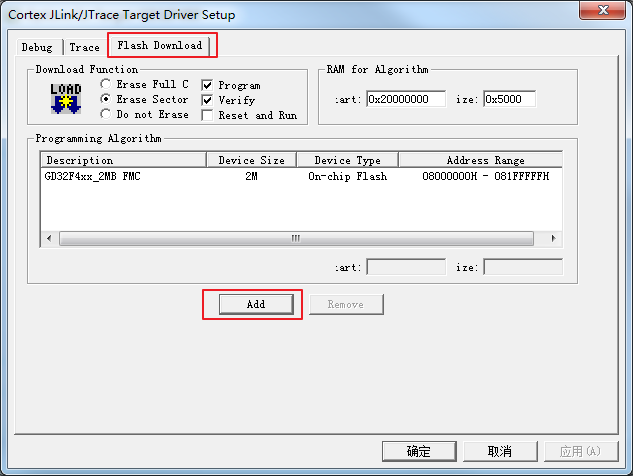
Task: Click the Description column header
Action: click(124, 160)
